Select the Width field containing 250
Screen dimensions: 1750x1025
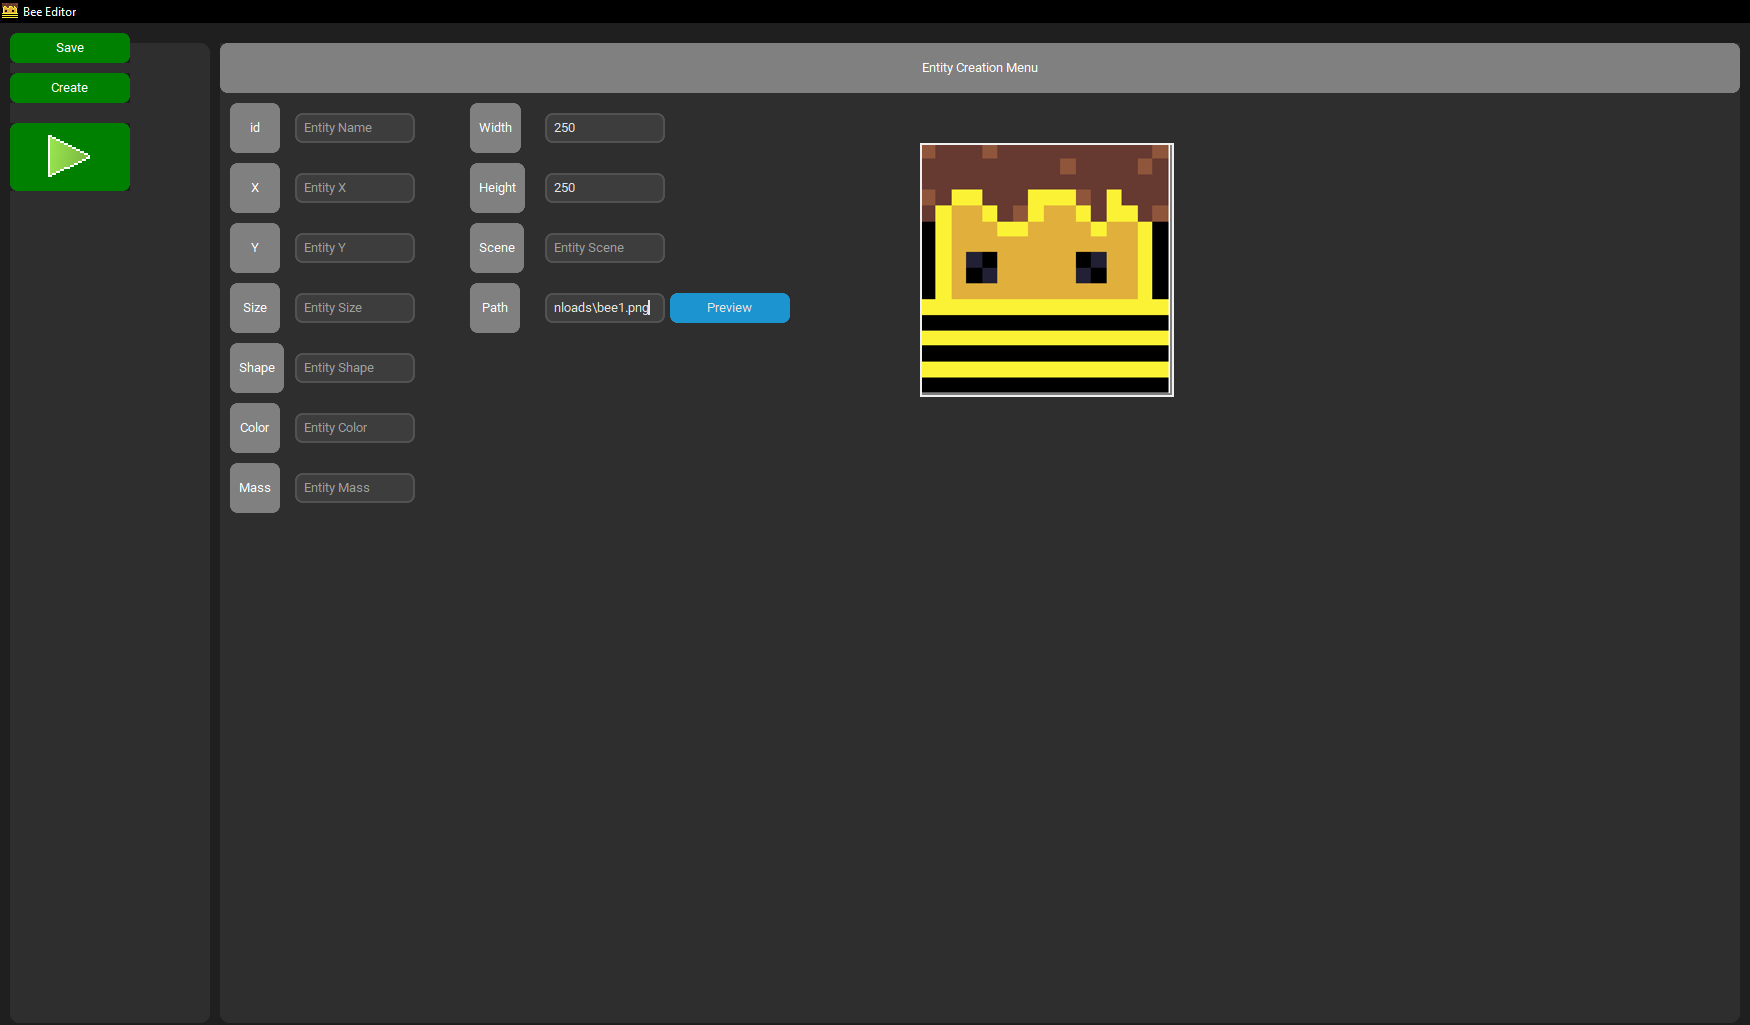[605, 128]
